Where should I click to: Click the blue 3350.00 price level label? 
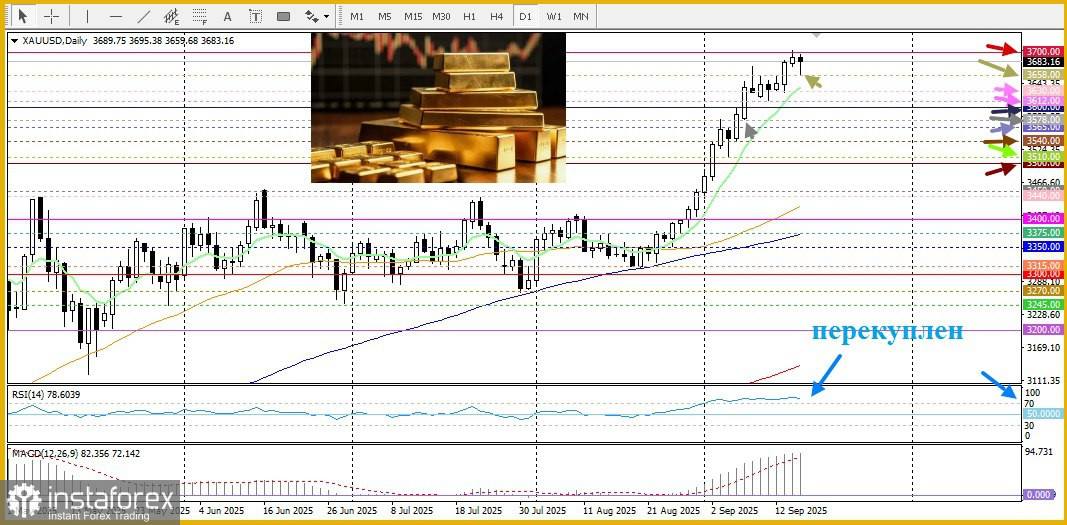coord(1043,246)
